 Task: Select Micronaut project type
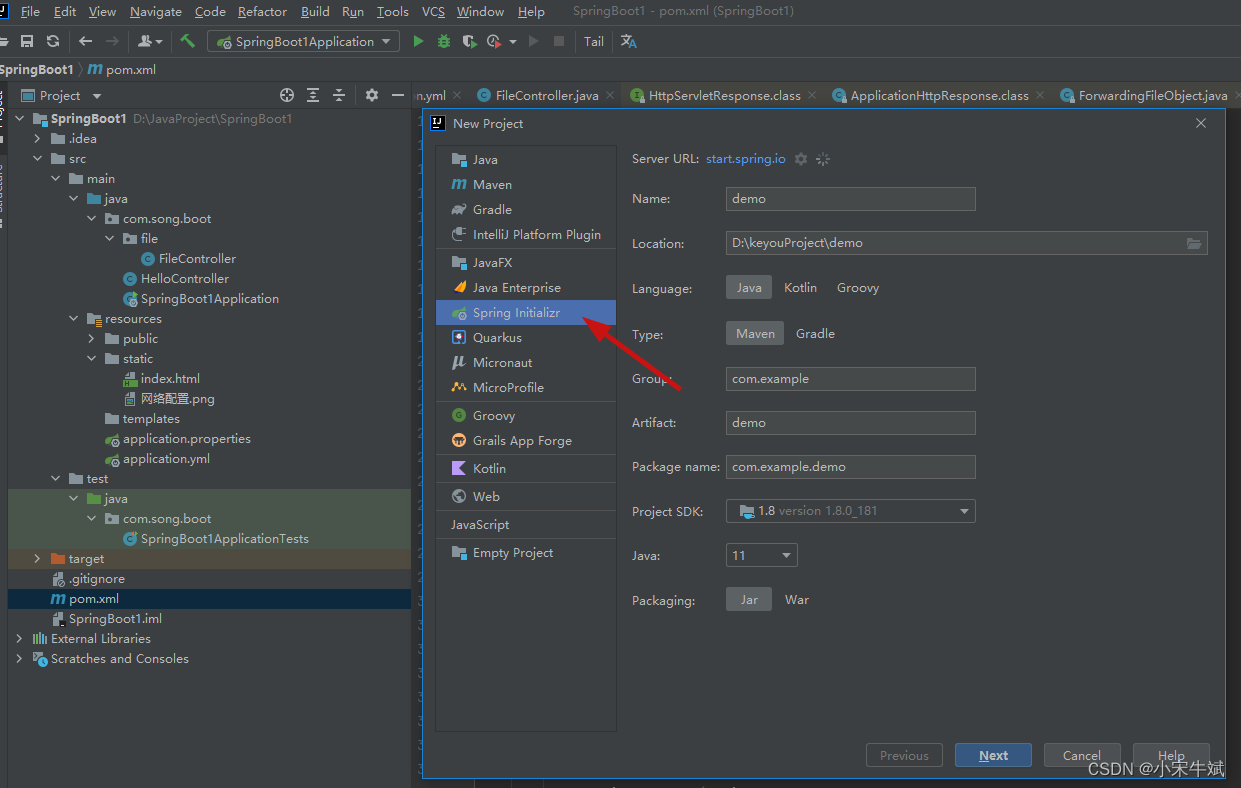pos(526,362)
